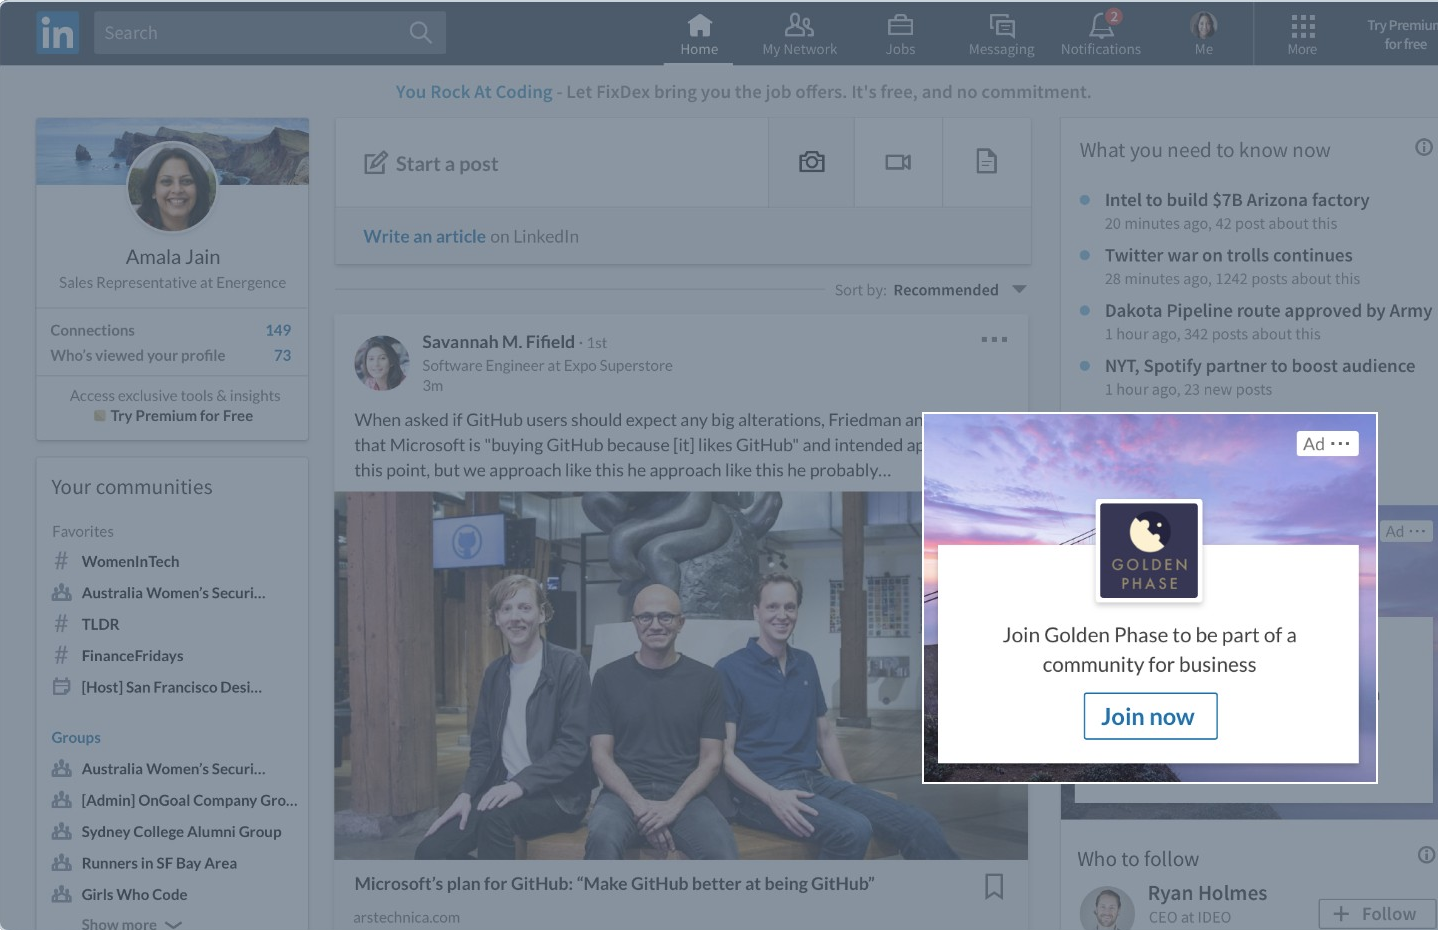Expand Show more groups

(131, 924)
